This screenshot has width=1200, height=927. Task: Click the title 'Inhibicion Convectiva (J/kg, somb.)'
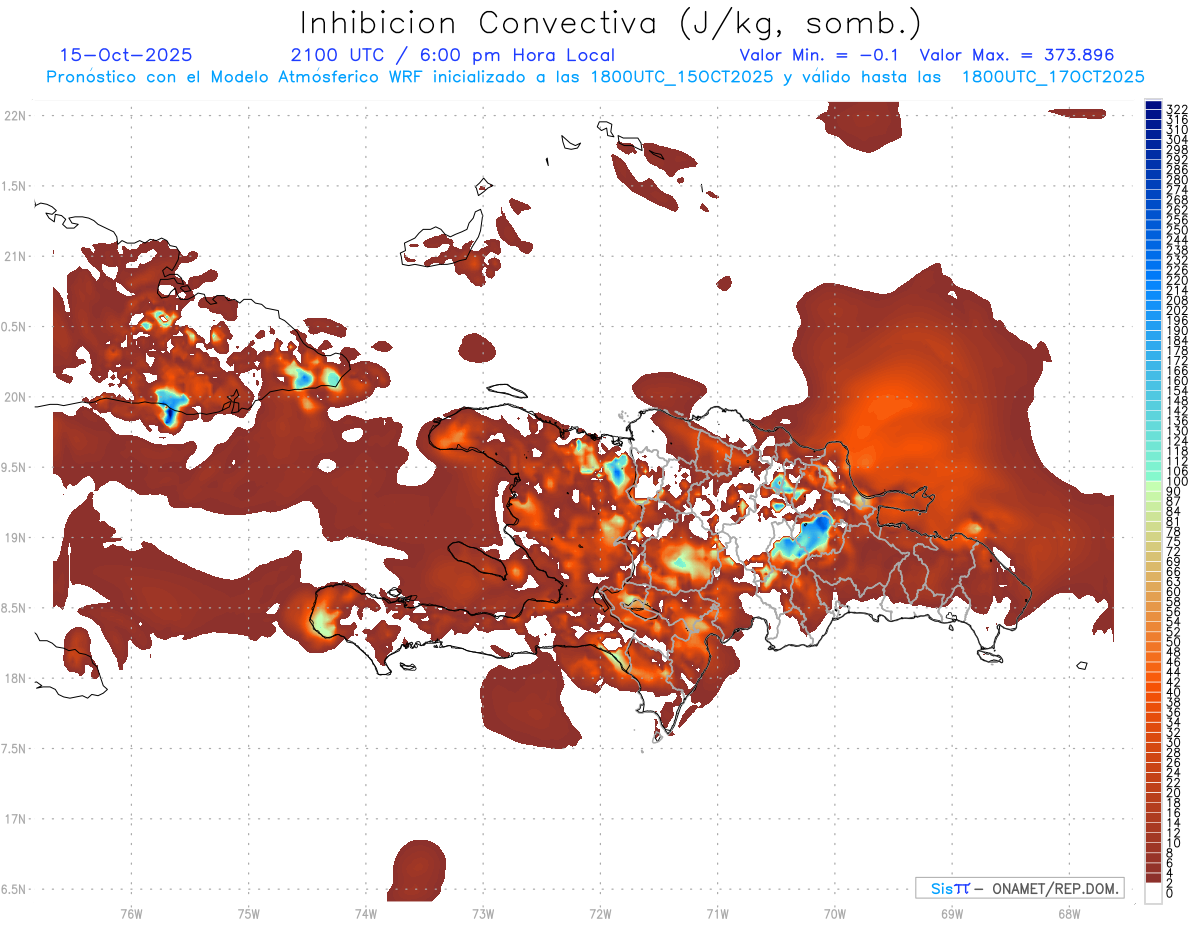coord(611,23)
